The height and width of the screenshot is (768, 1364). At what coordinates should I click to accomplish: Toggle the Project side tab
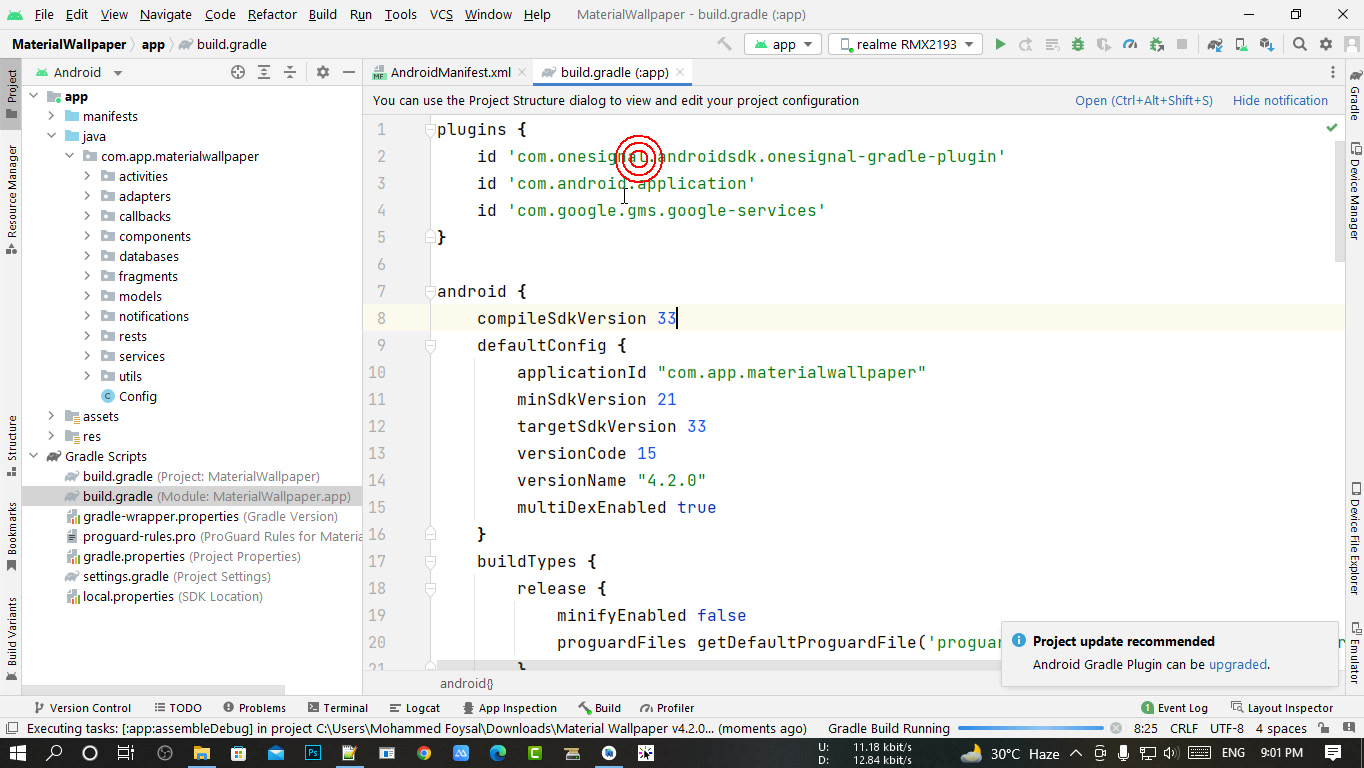11,93
